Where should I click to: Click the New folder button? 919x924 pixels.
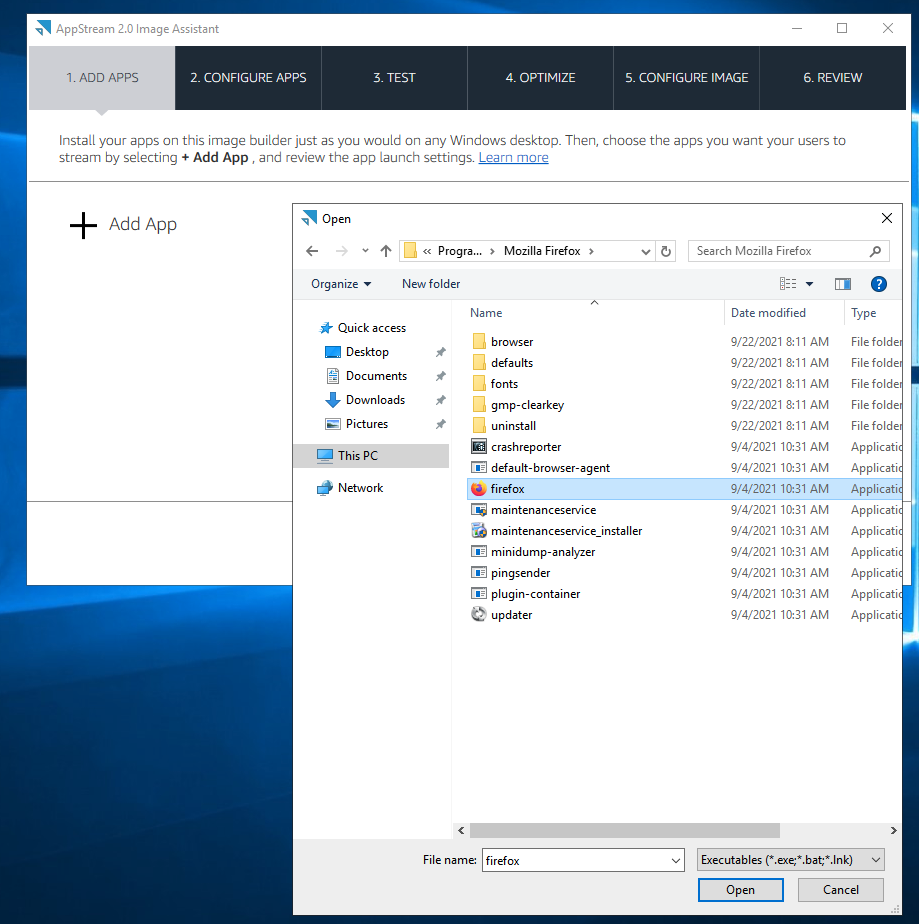[431, 284]
